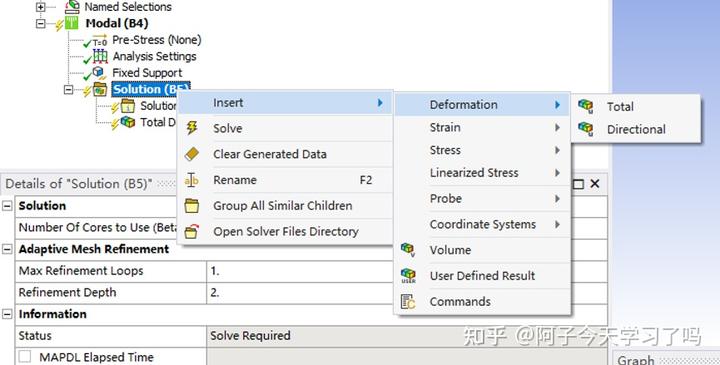Click the User Defined Result icon
This screenshot has height=365, width=720.
tap(408, 276)
